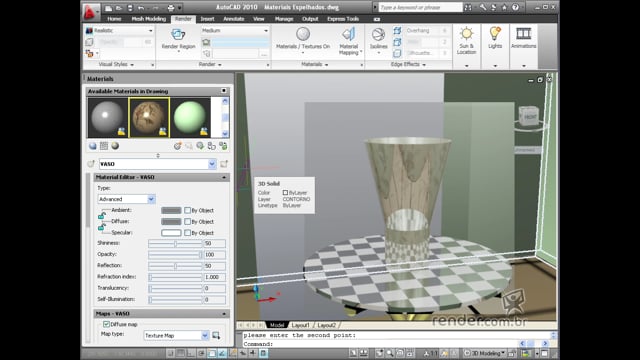Screen dimensions: 640x360
Task: Open the AutoCAD application menu button
Action: (90, 12)
